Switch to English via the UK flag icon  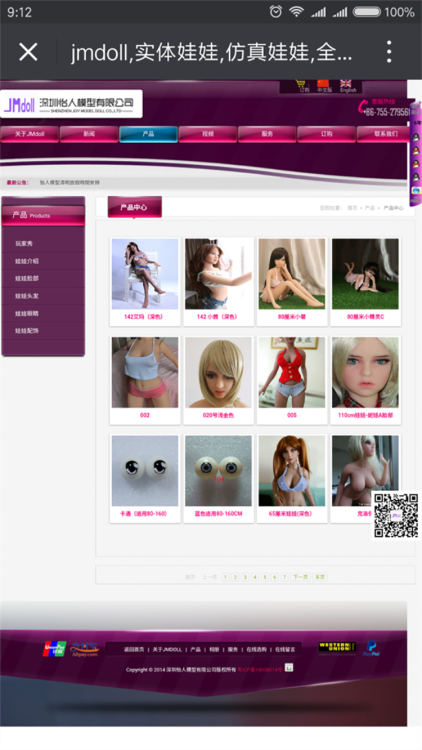pyautogui.click(x=347, y=86)
